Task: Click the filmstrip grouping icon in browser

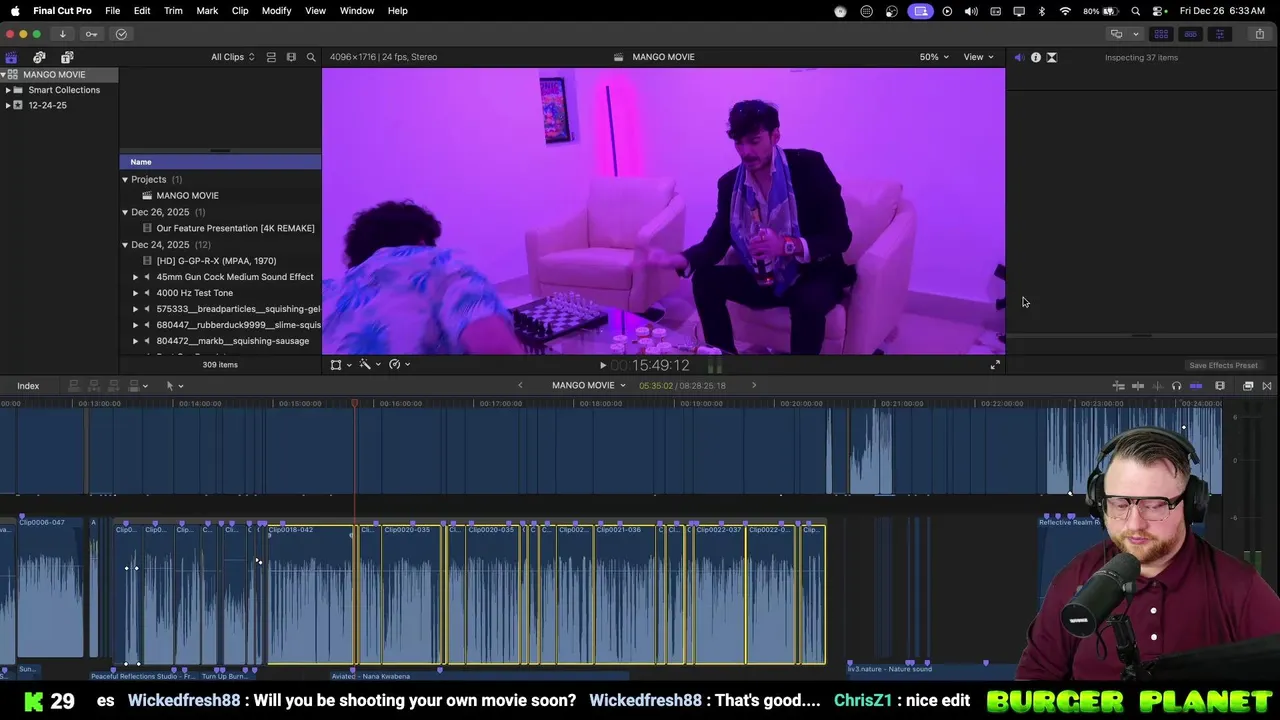Action: 291,57
